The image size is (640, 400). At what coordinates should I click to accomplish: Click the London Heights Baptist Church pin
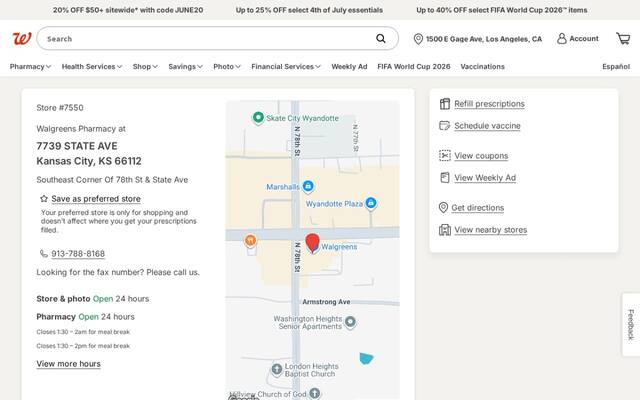pos(277,369)
